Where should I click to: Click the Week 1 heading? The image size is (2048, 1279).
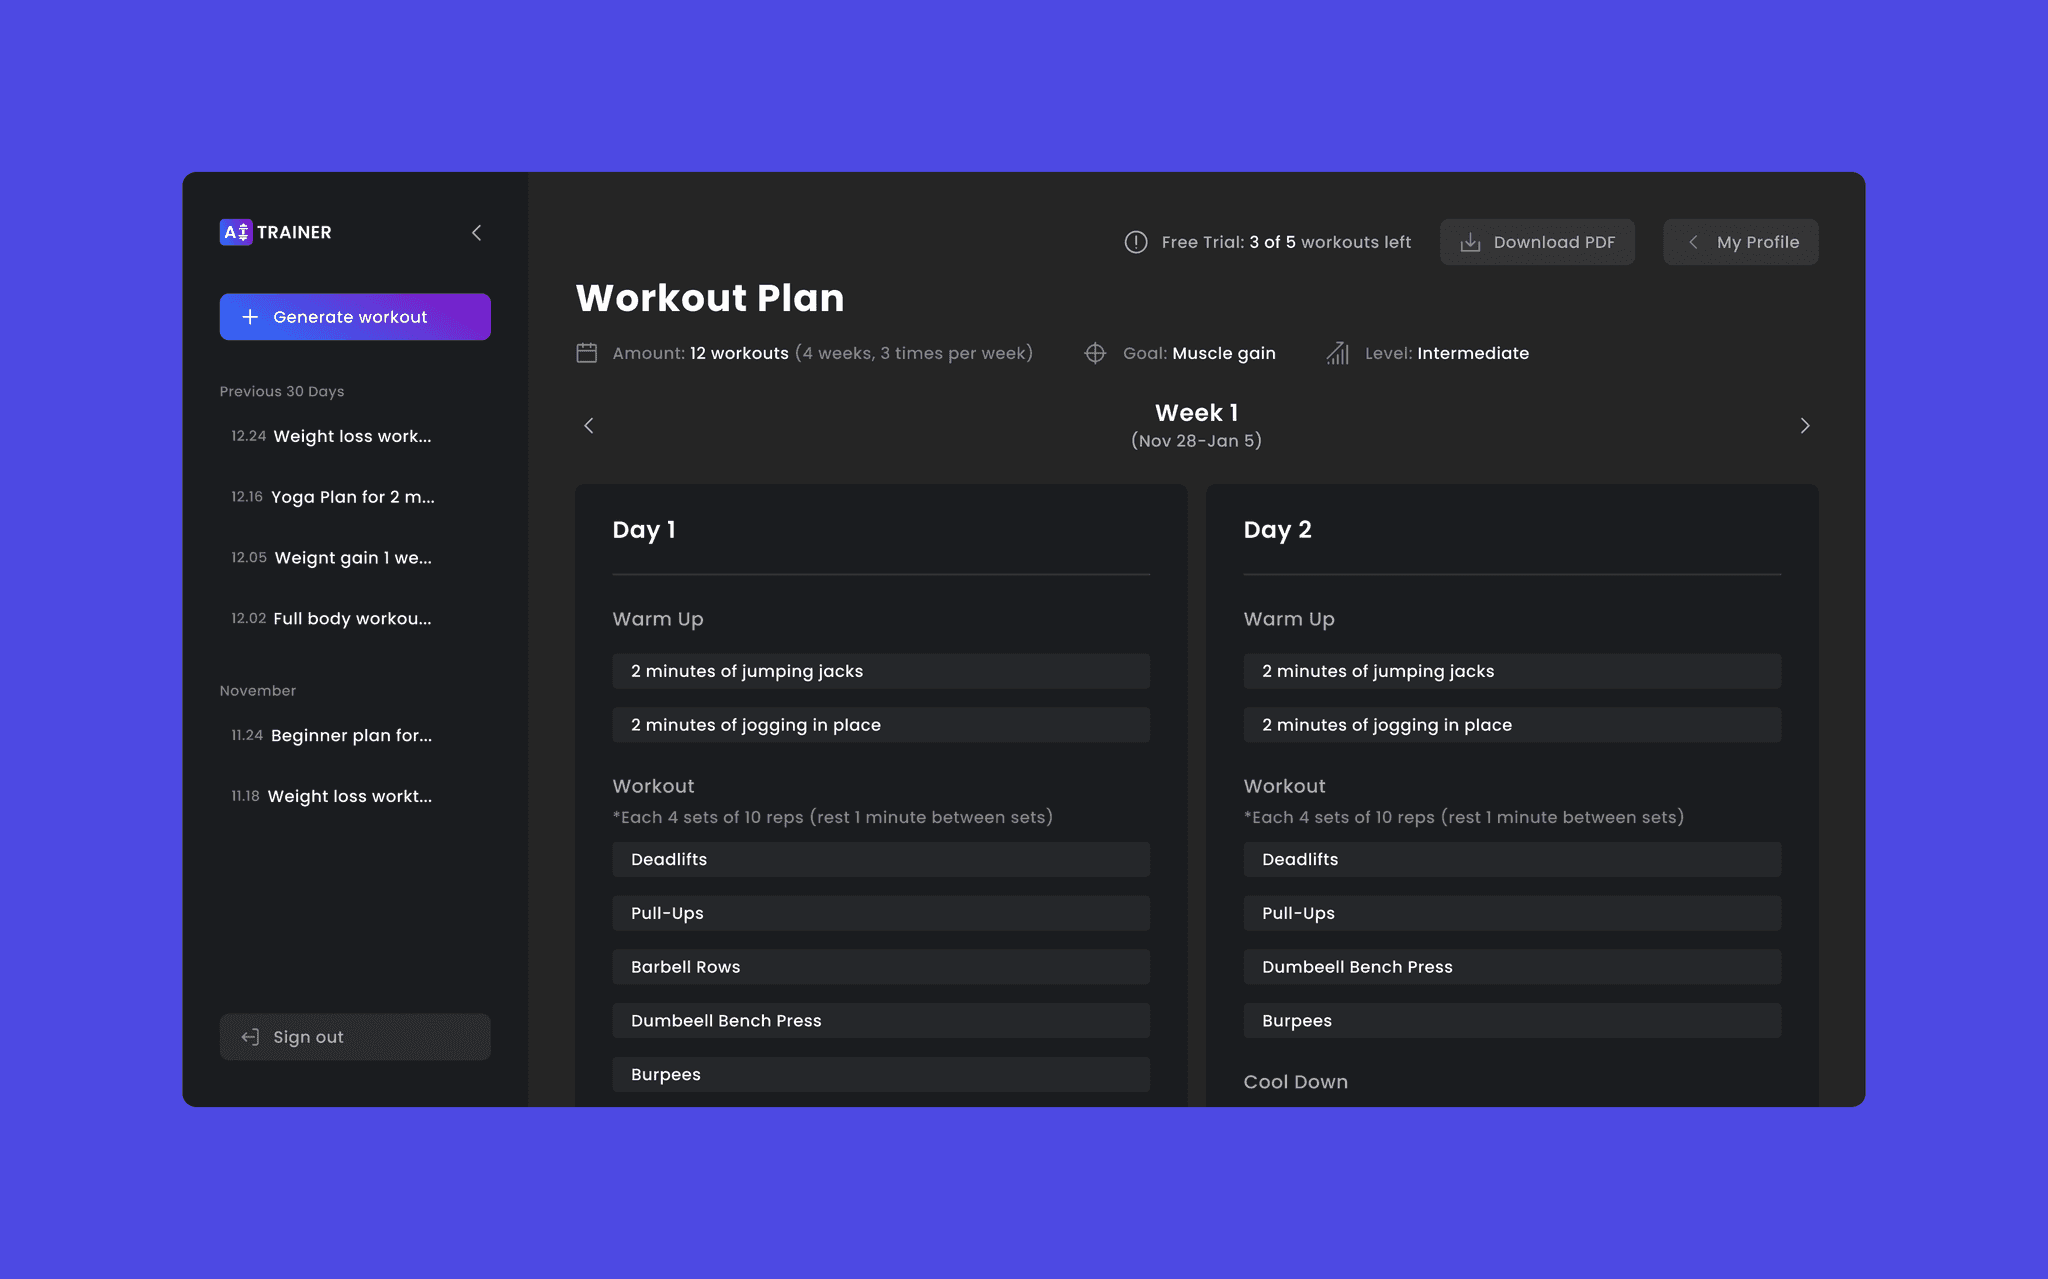click(1196, 413)
